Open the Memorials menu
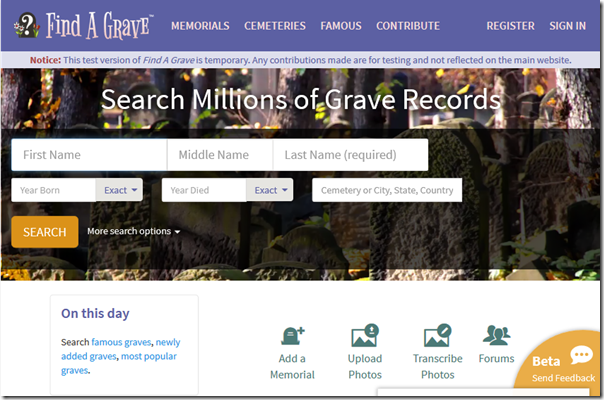The width and height of the screenshot is (604, 400). point(200,26)
